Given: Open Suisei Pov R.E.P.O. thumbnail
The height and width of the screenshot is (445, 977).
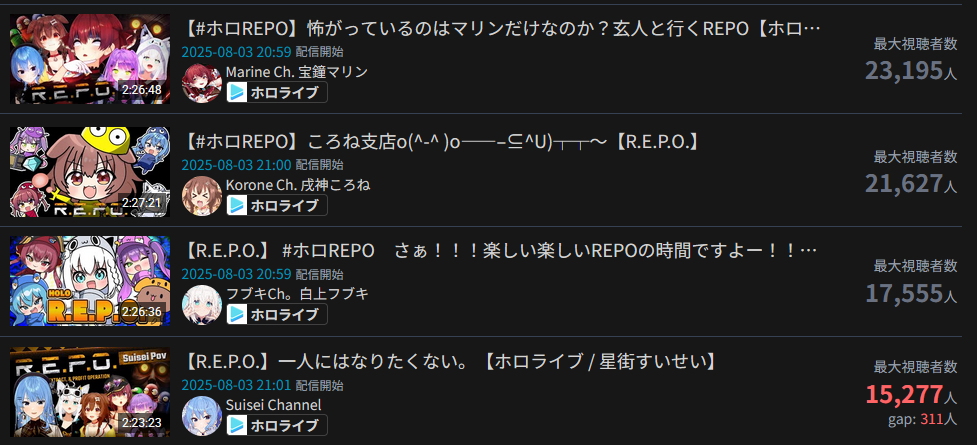Looking at the screenshot, I should [90, 392].
